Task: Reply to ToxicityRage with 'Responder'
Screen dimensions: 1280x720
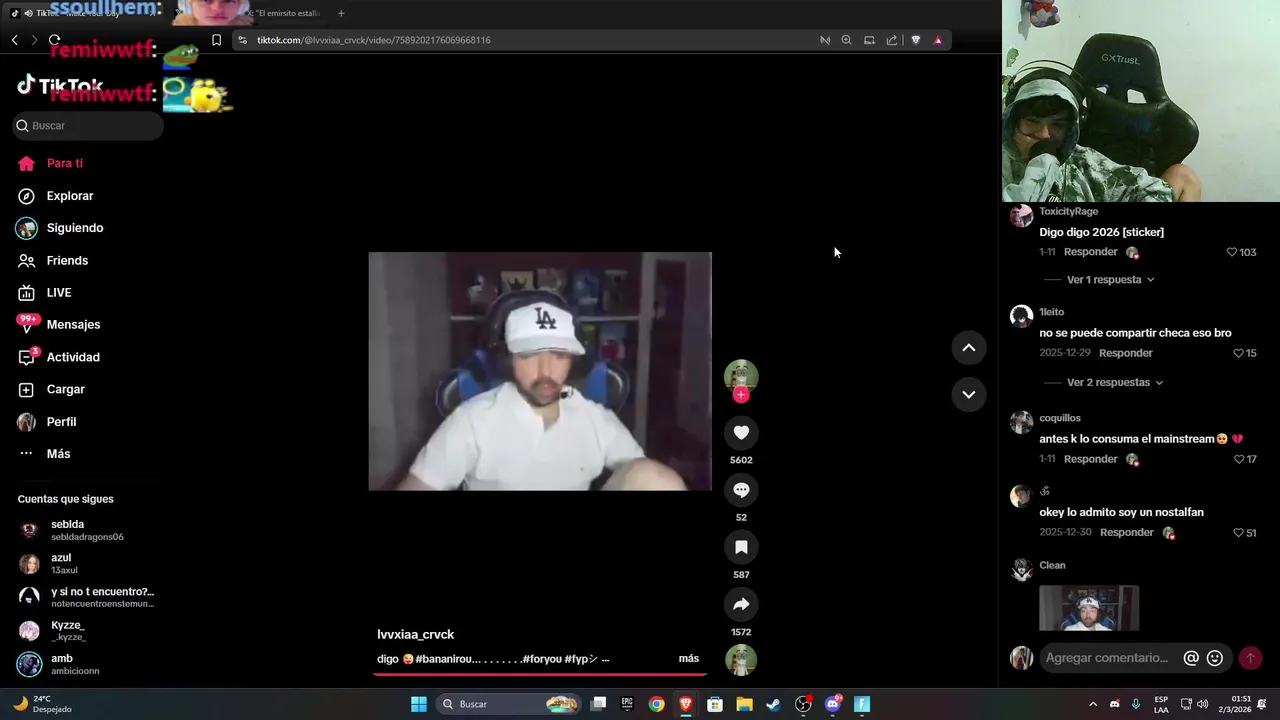Action: point(1090,252)
